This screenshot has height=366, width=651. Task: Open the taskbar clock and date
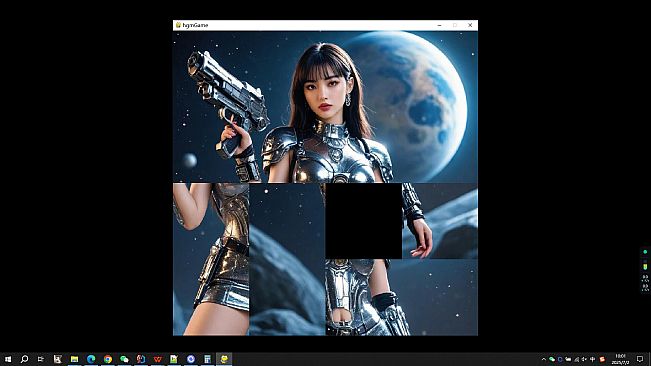[x=621, y=359]
